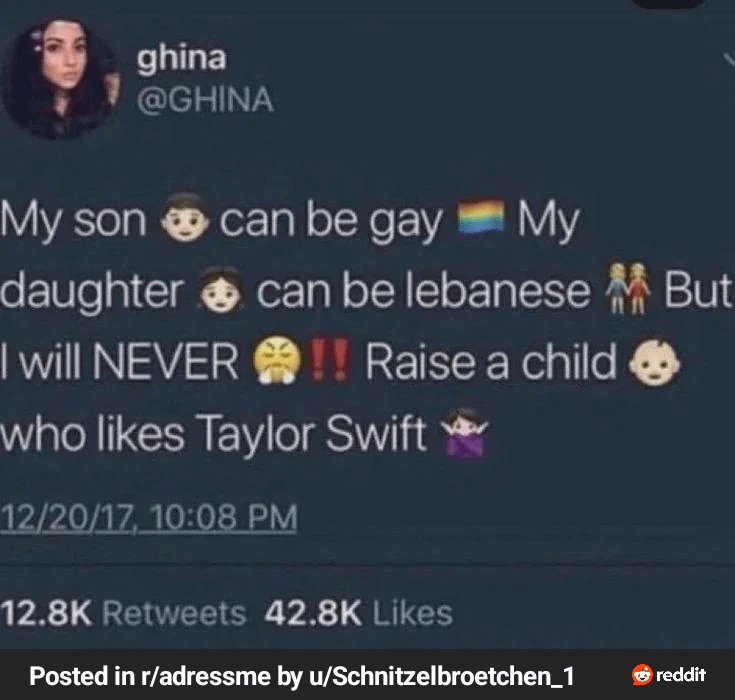The width and height of the screenshot is (735, 700).
Task: Click the rainbow flag emoji
Action: tap(480, 216)
